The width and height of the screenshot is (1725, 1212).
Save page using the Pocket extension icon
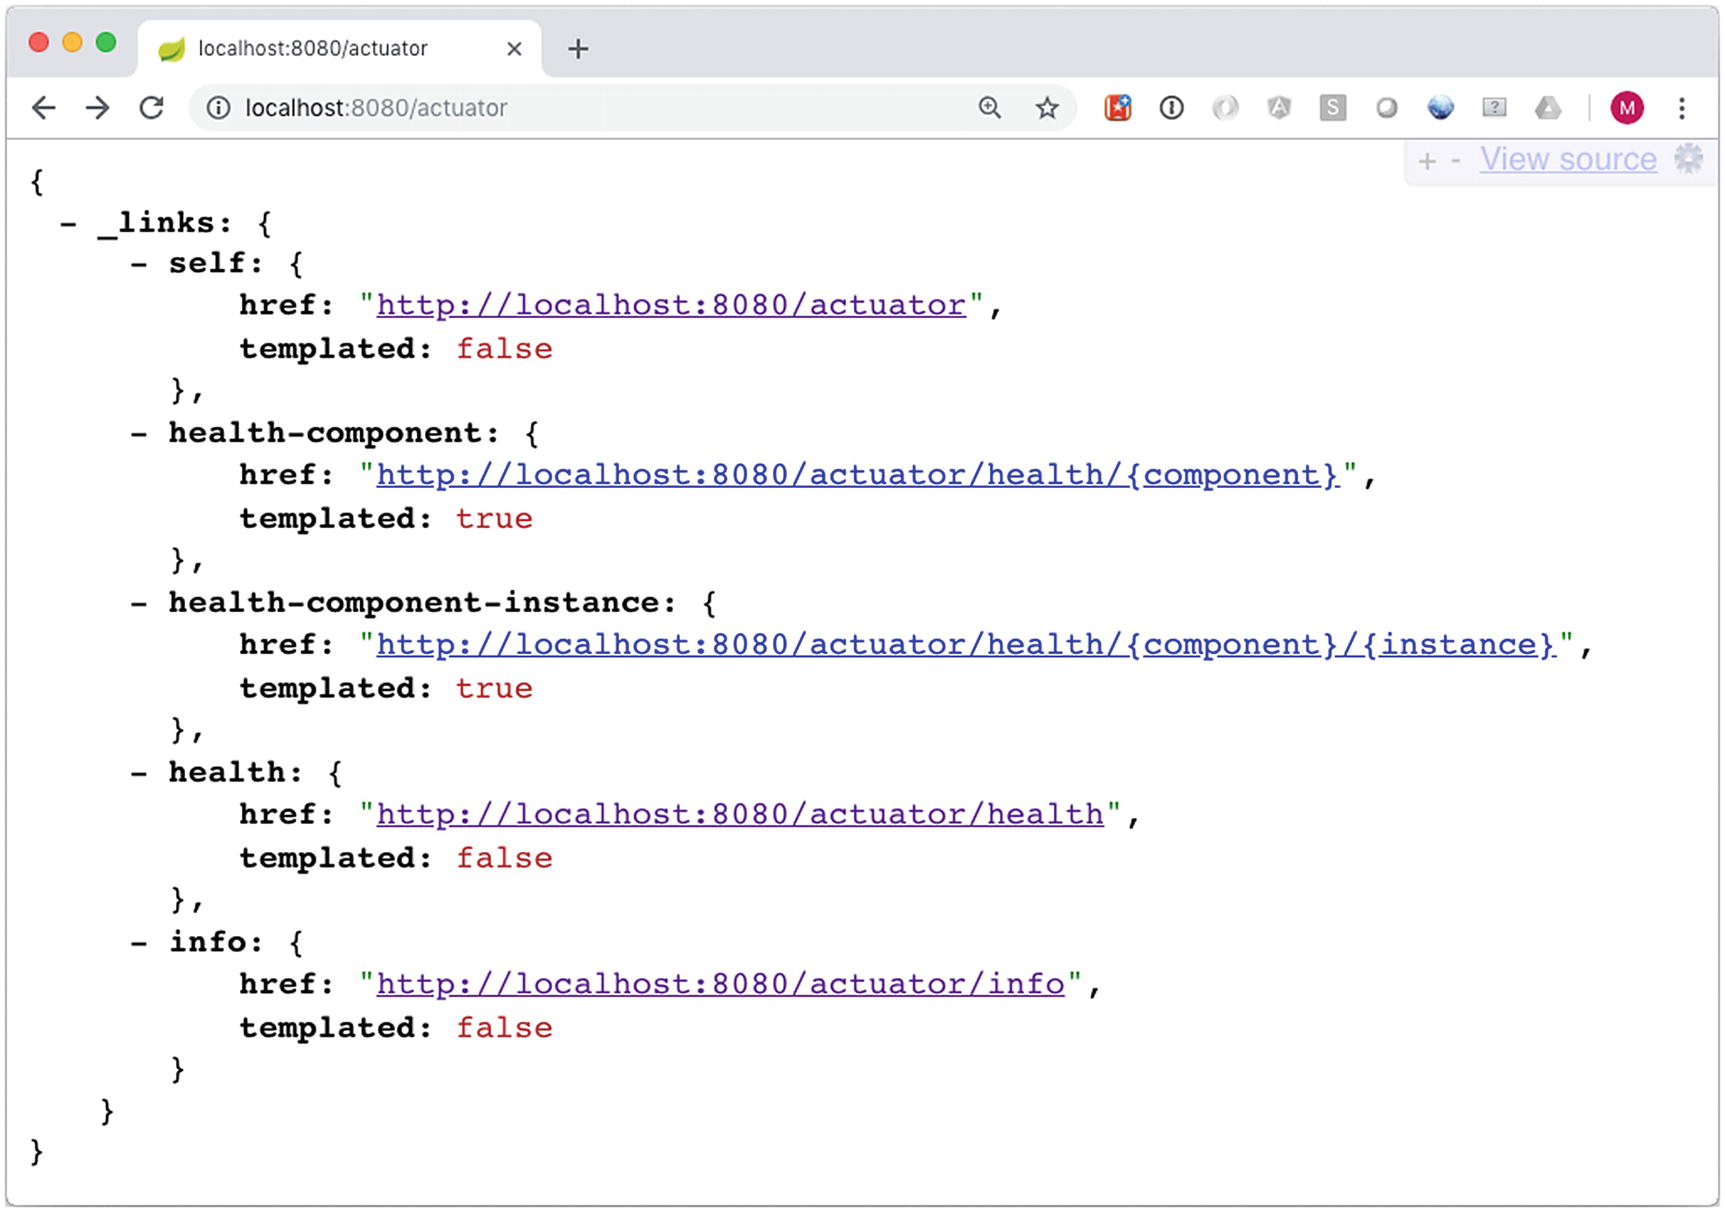pyautogui.click(x=1118, y=107)
